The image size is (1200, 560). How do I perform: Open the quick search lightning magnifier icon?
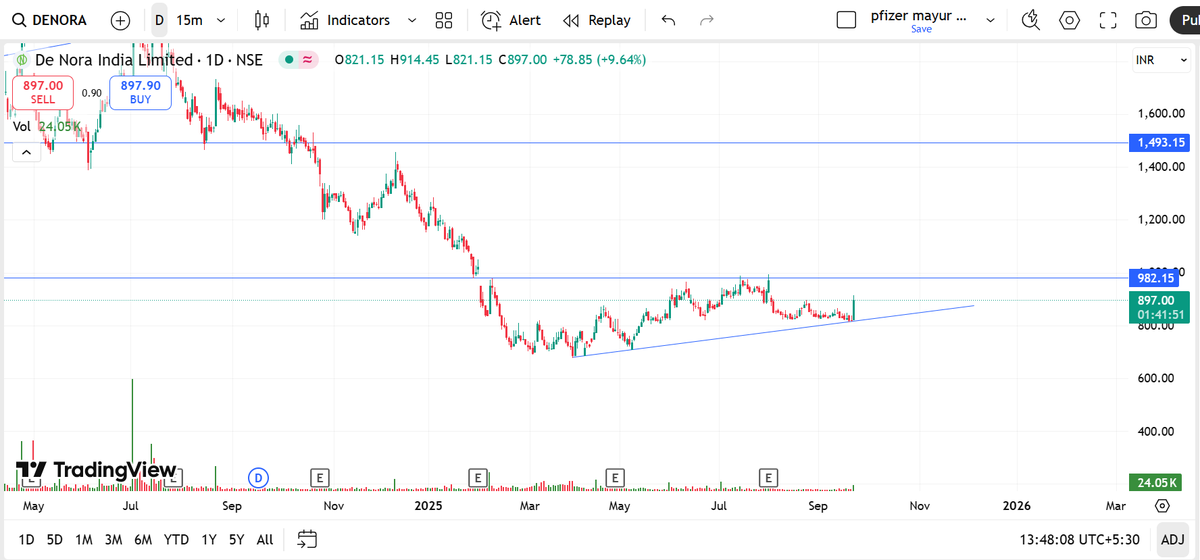(1031, 20)
